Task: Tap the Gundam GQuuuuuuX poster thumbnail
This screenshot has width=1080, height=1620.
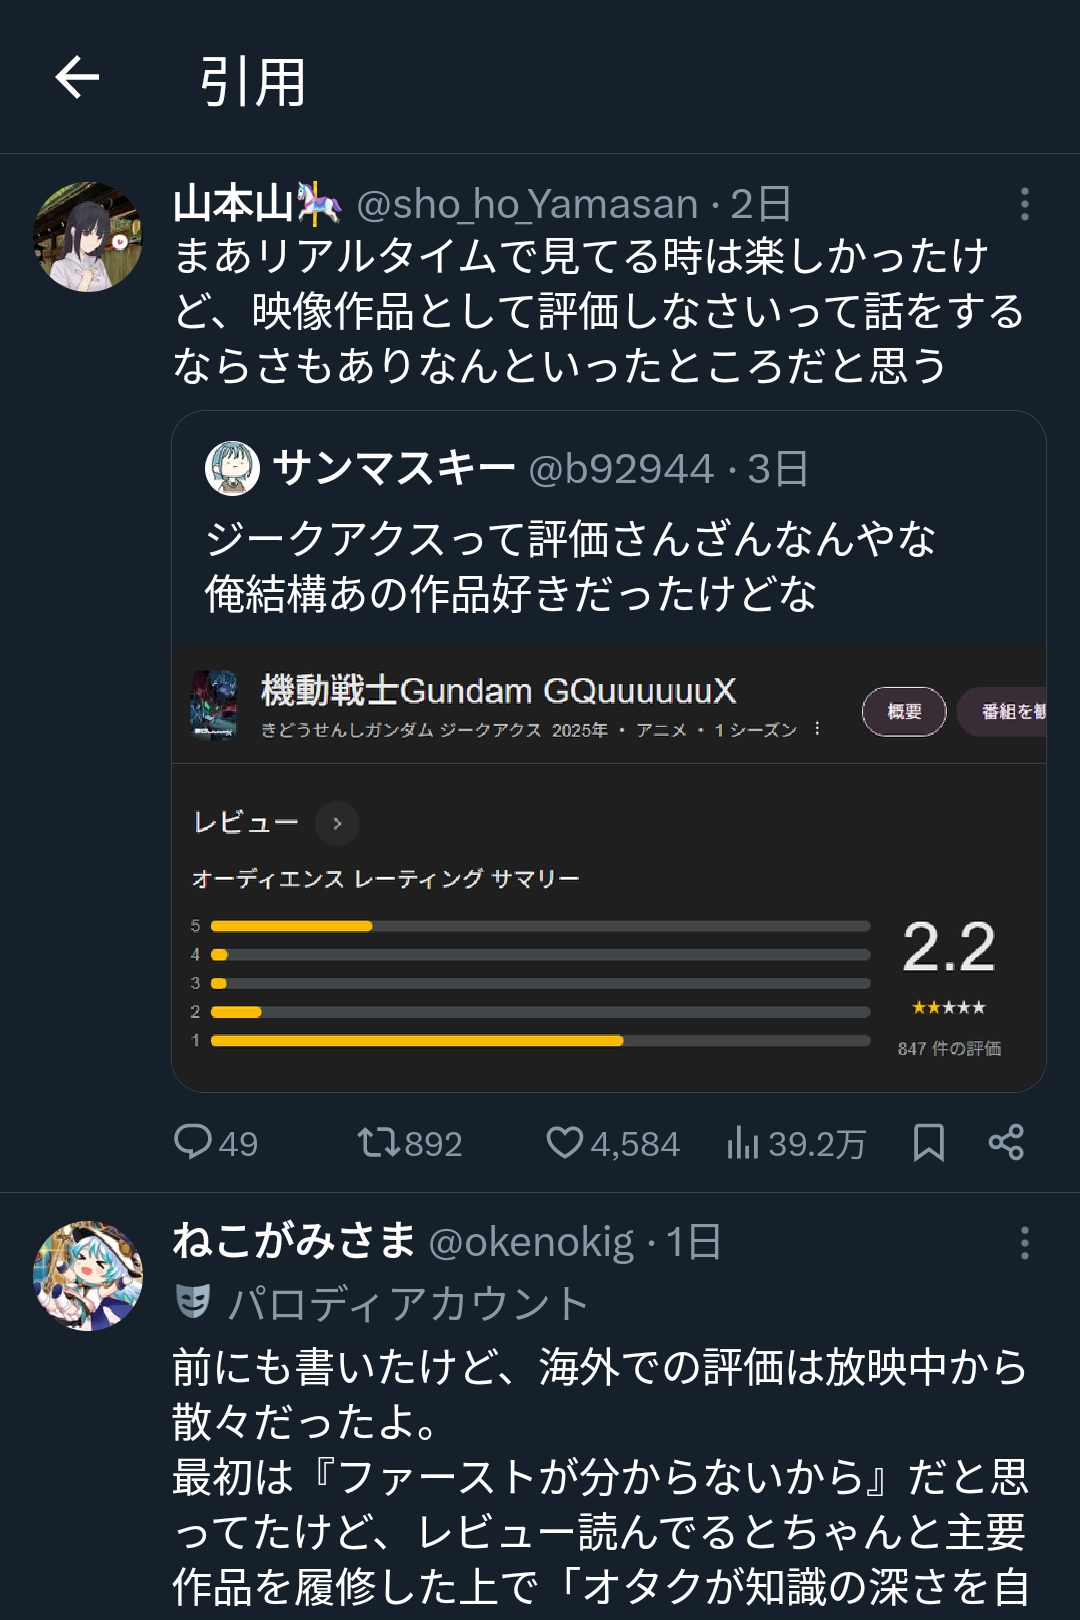Action: 214,705
